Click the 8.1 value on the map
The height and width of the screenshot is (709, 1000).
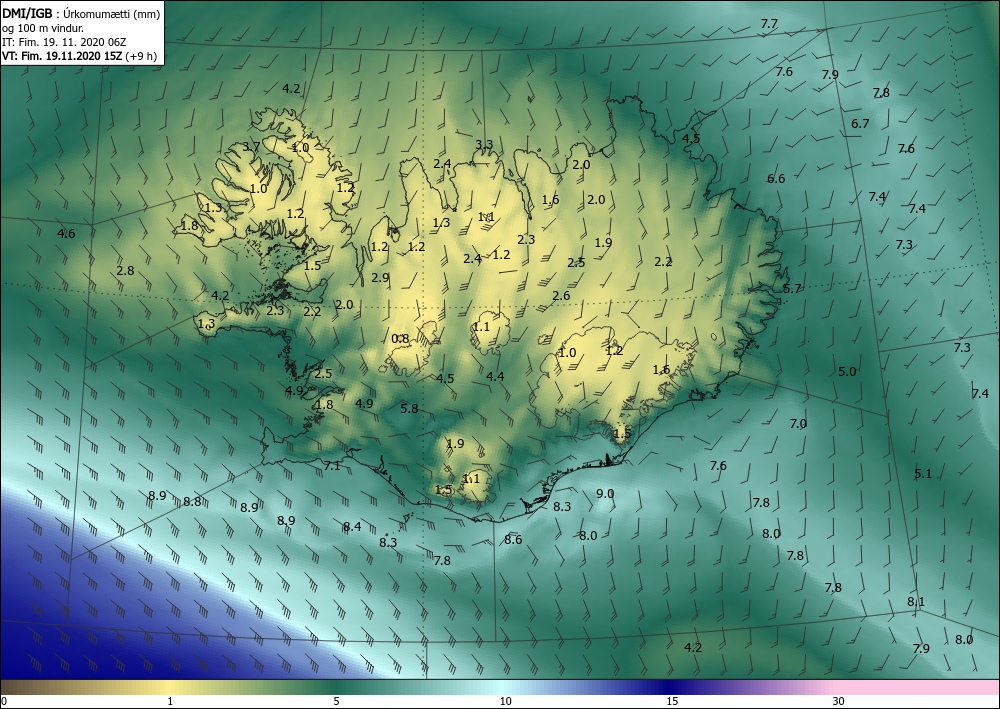(916, 601)
